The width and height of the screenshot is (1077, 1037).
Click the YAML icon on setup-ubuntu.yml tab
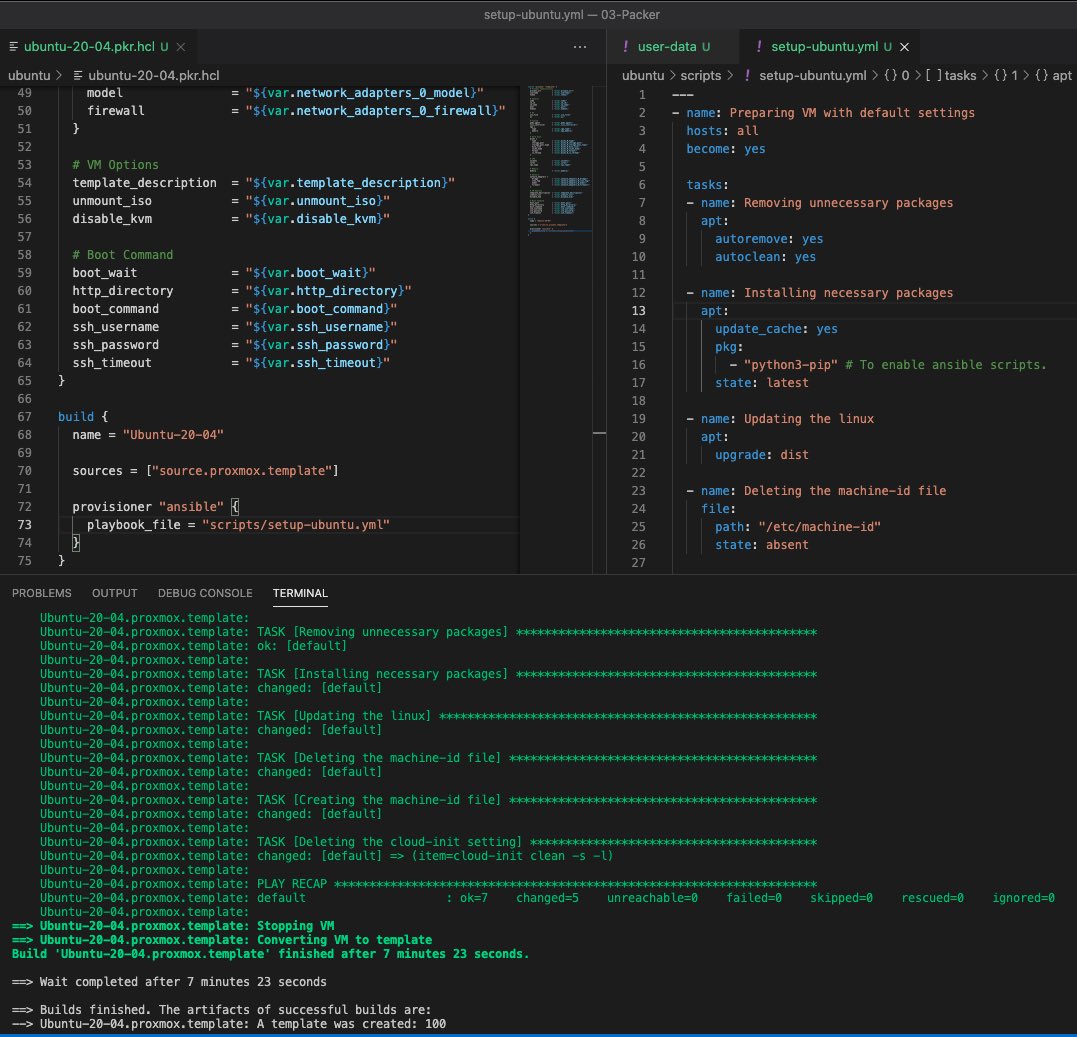(758, 47)
